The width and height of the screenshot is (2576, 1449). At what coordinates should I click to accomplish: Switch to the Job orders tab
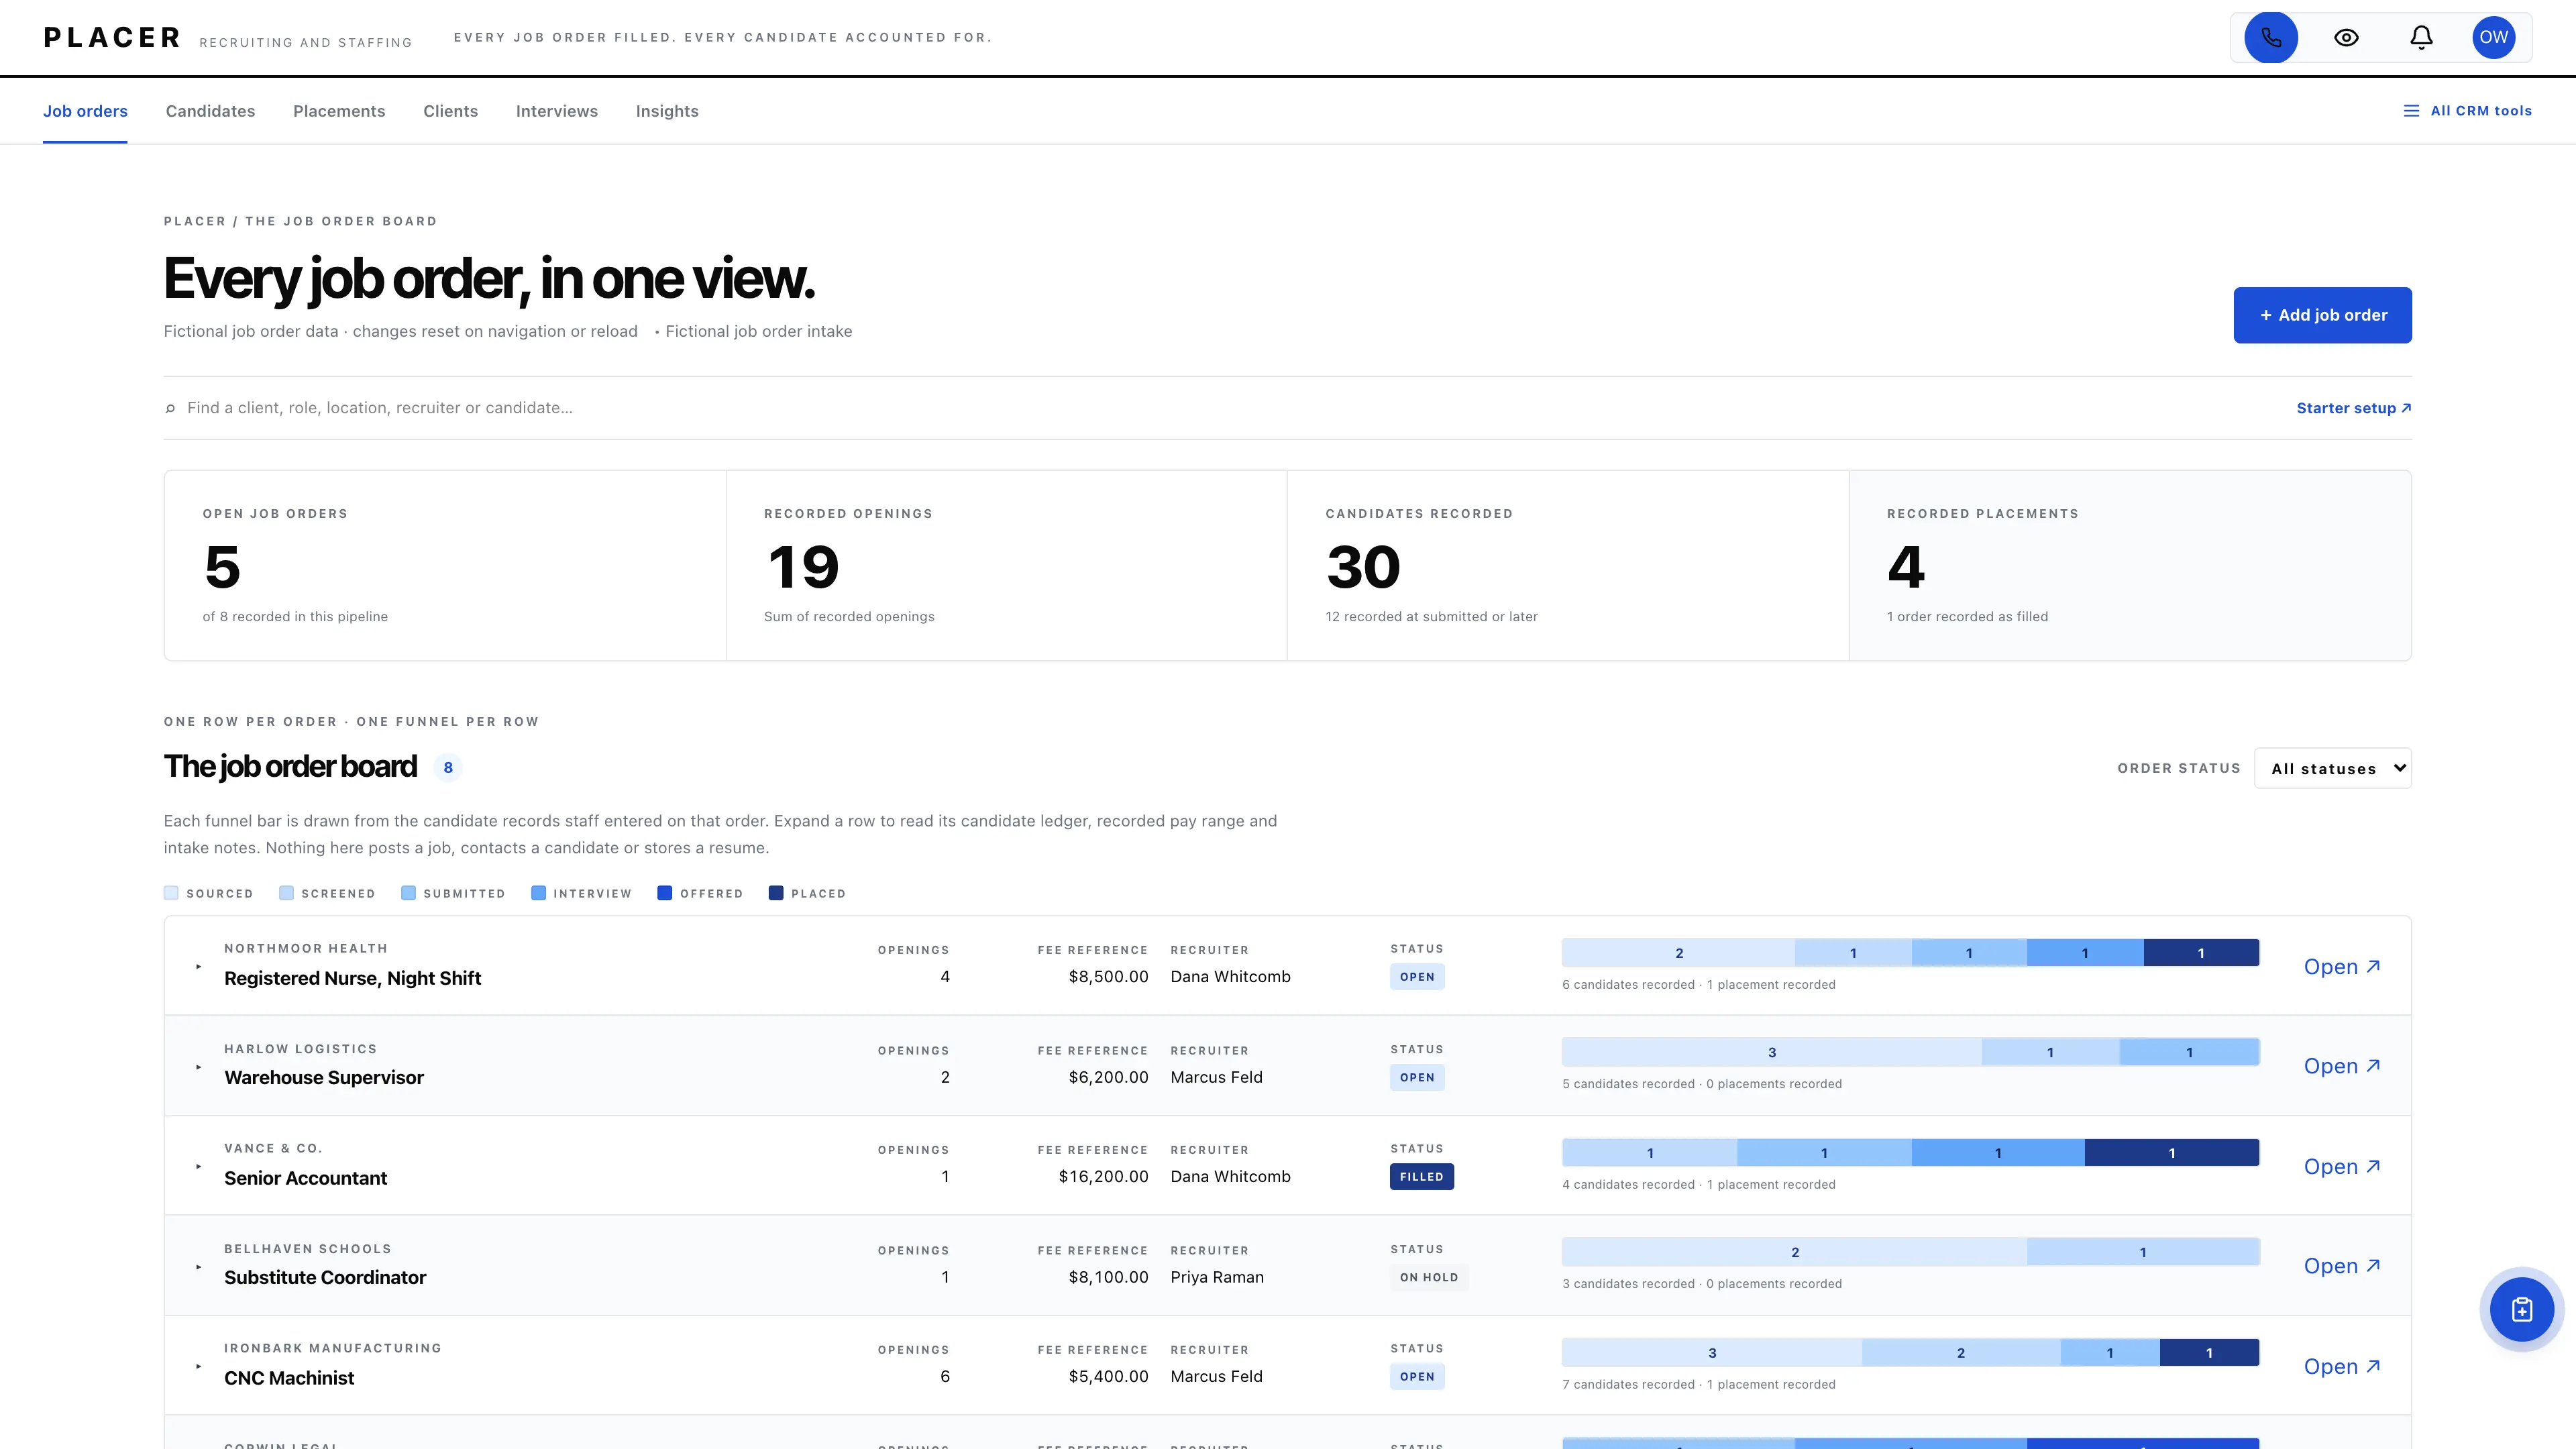click(x=85, y=111)
